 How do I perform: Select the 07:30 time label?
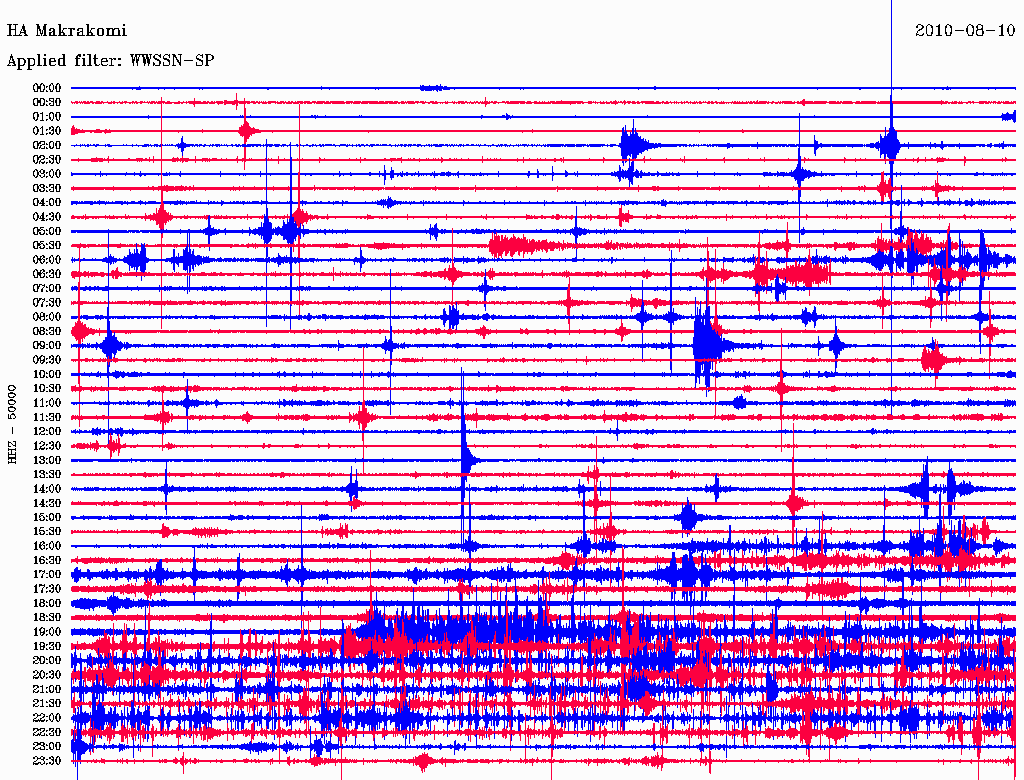tap(46, 303)
